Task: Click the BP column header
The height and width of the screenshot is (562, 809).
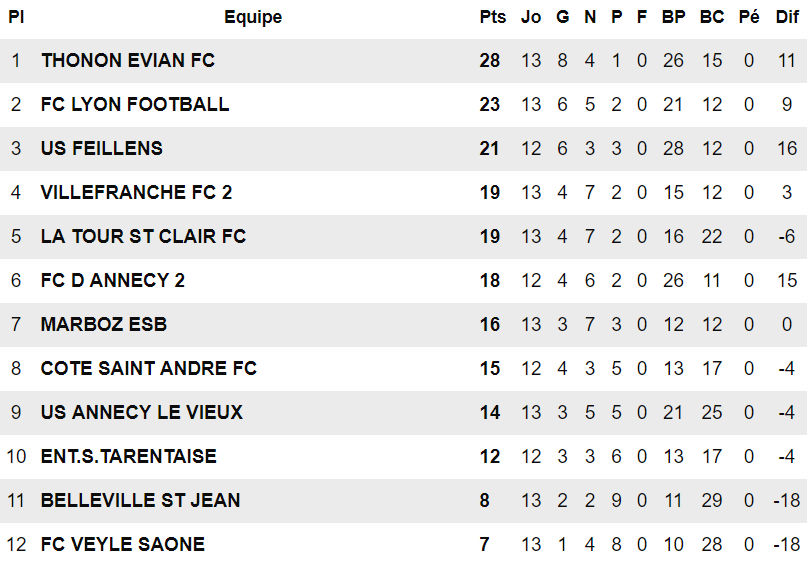Action: click(673, 17)
